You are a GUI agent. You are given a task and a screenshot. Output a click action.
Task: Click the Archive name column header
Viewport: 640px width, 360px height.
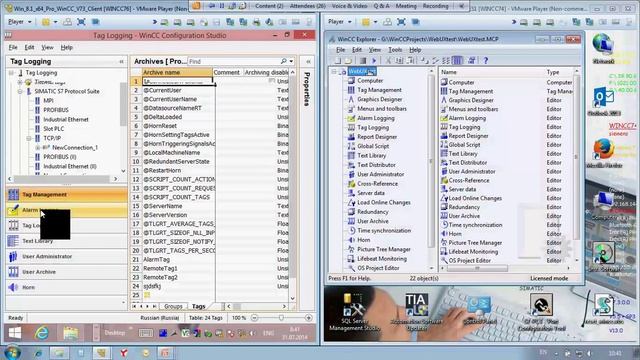(x=177, y=72)
